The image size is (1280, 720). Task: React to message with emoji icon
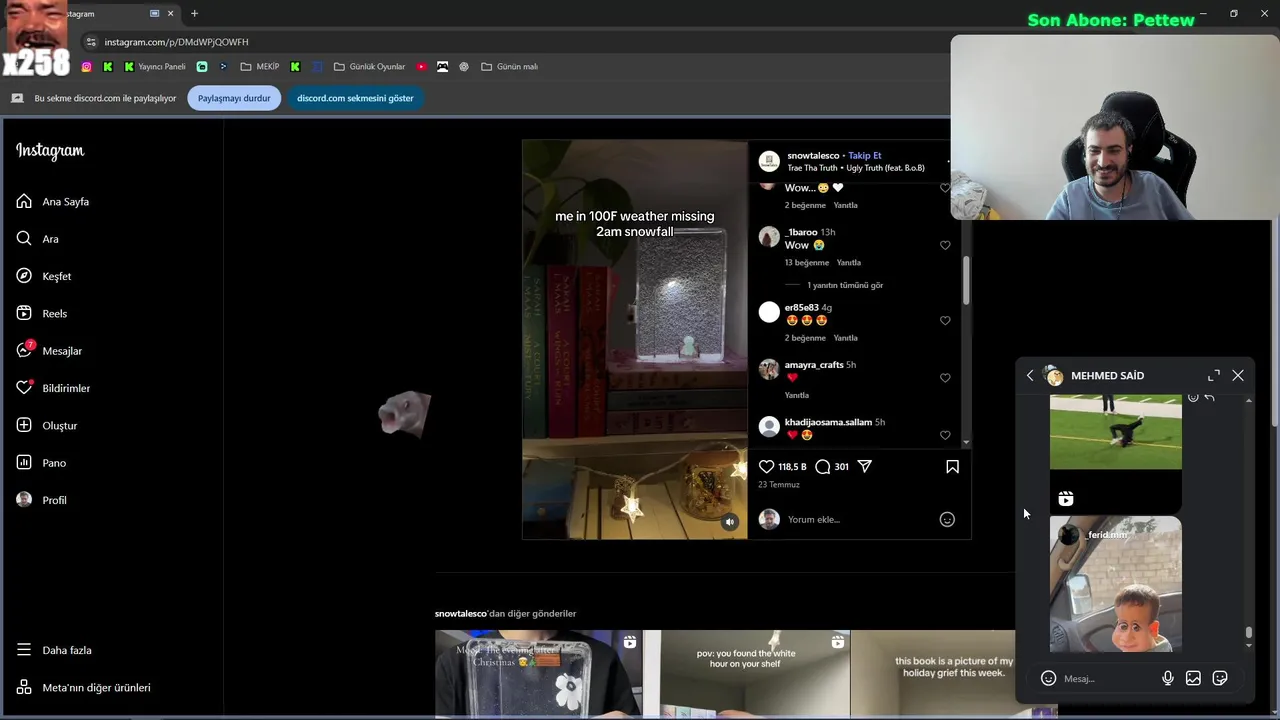[1193, 397]
